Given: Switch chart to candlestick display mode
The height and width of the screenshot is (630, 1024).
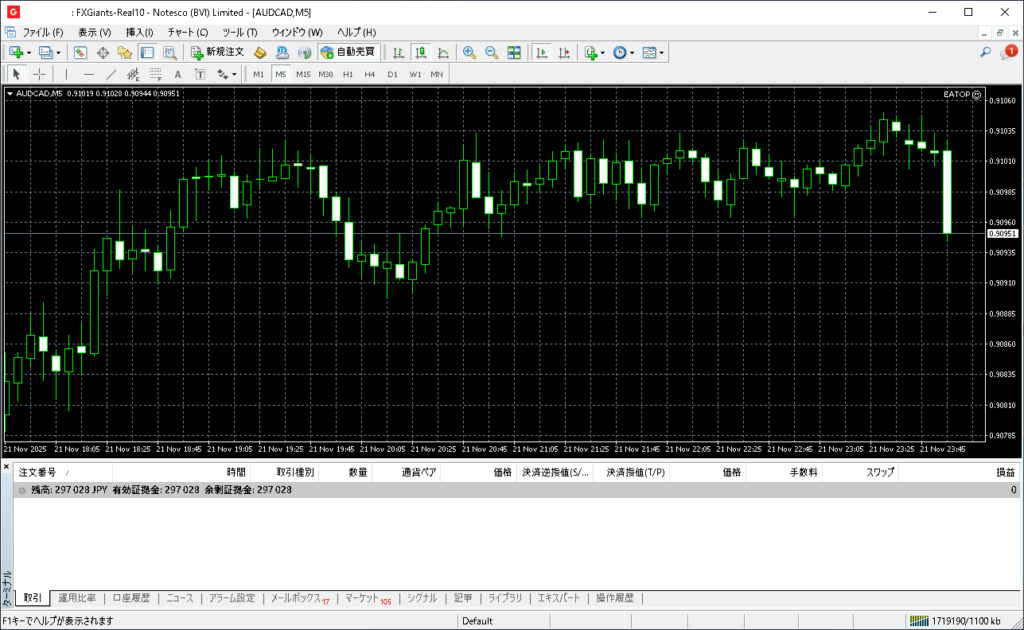Looking at the screenshot, I should pyautogui.click(x=421, y=52).
